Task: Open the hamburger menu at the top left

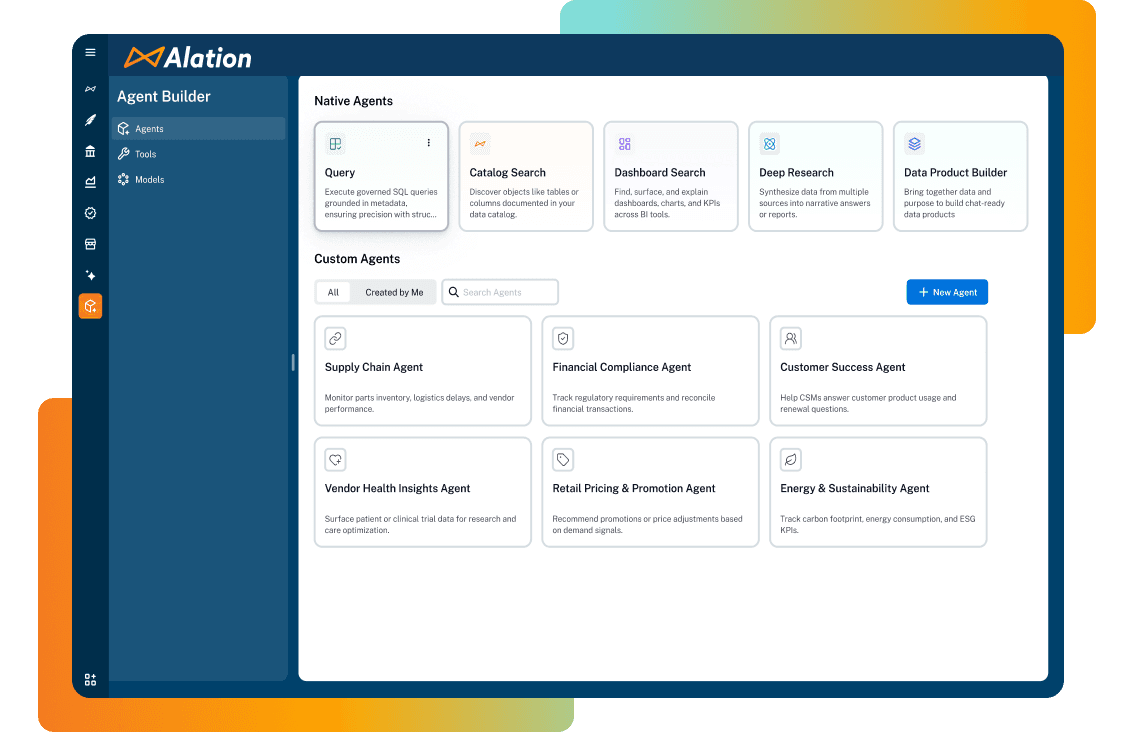Action: 90,52
